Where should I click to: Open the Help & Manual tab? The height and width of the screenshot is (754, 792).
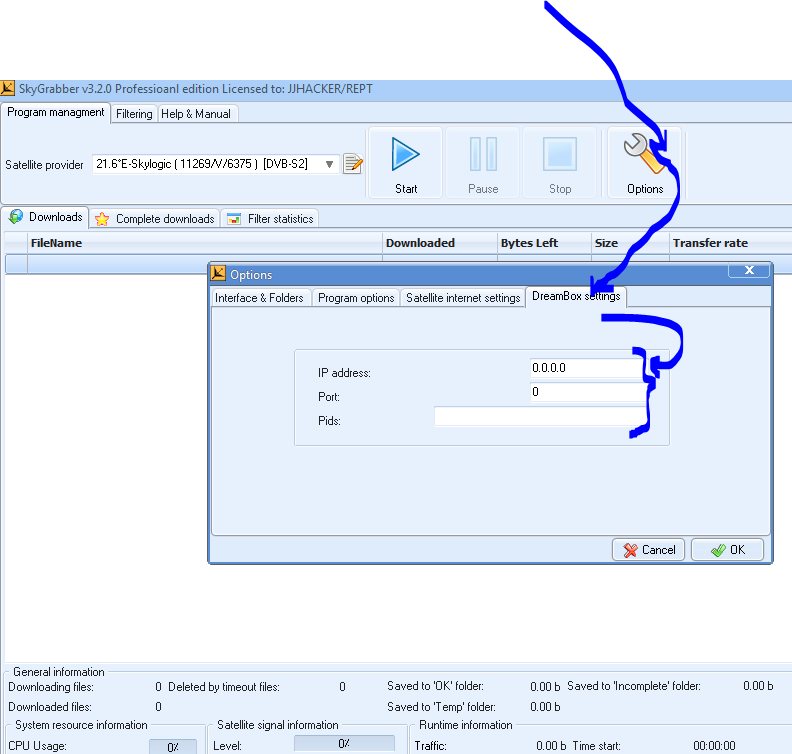pyautogui.click(x=196, y=114)
